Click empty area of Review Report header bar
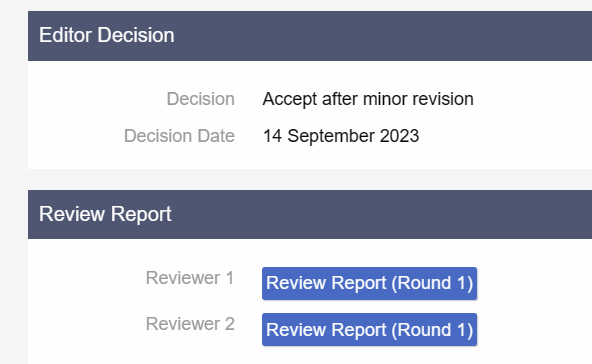Viewport: 592px width, 364px height. pyautogui.click(x=378, y=214)
